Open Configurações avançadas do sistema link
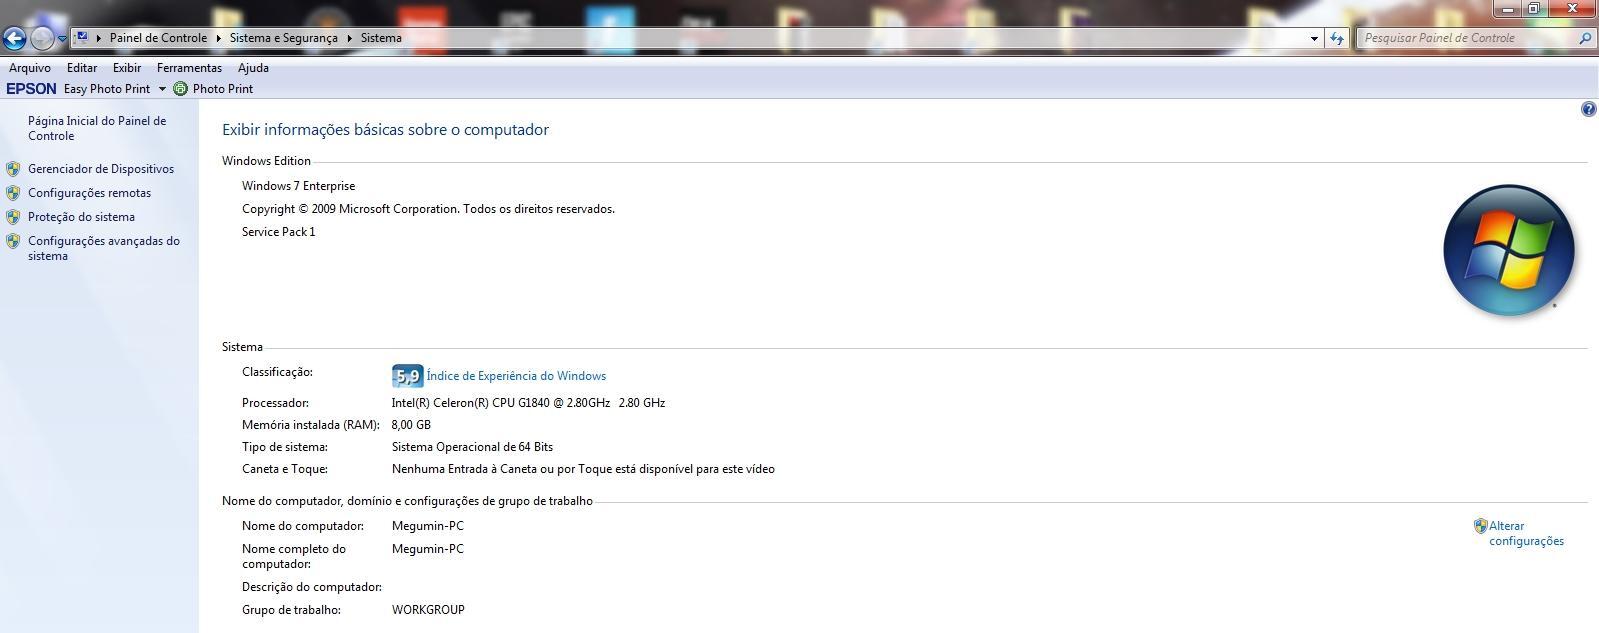 point(104,248)
